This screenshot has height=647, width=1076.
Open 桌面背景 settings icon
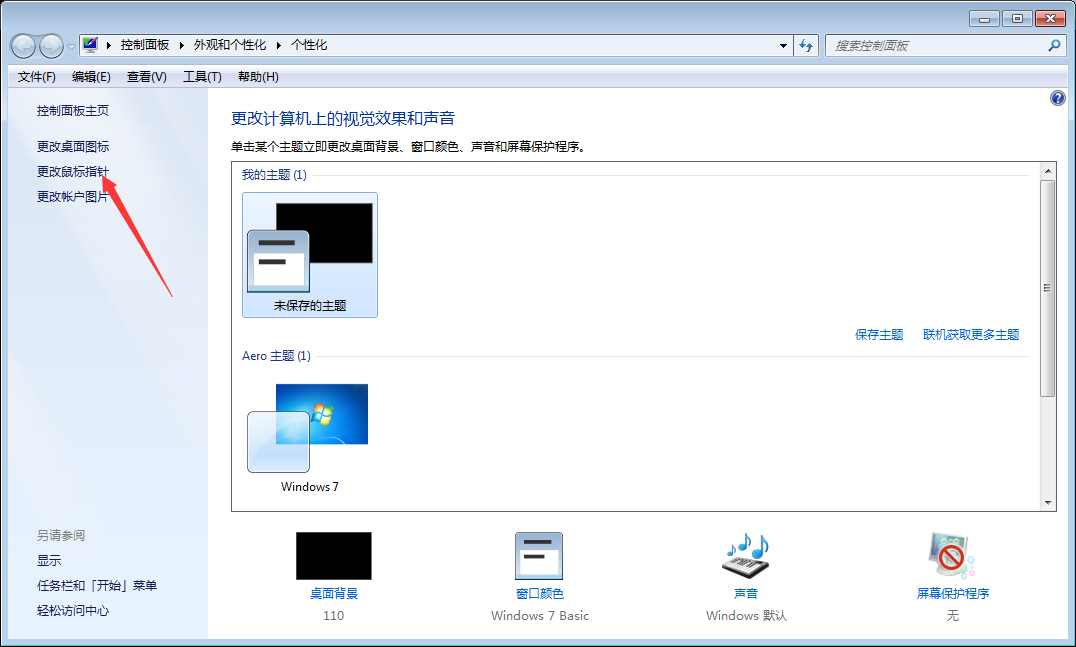(333, 556)
